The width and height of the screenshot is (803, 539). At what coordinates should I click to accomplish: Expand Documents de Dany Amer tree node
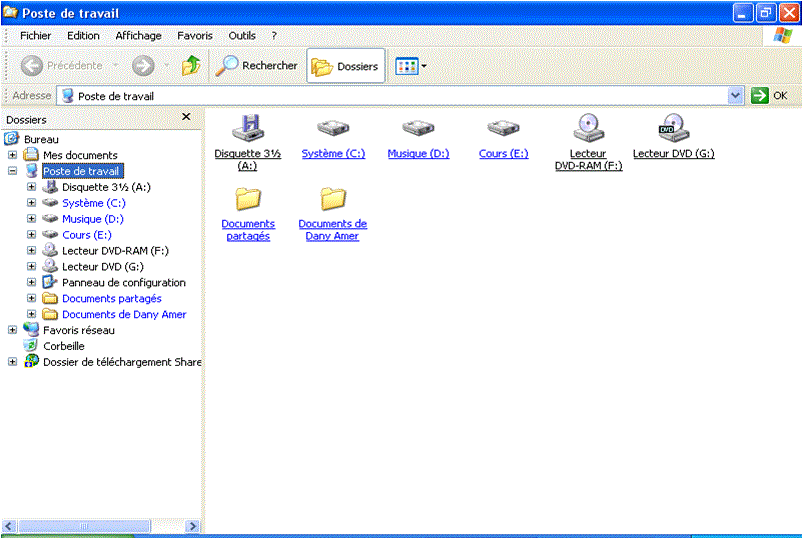[31, 314]
